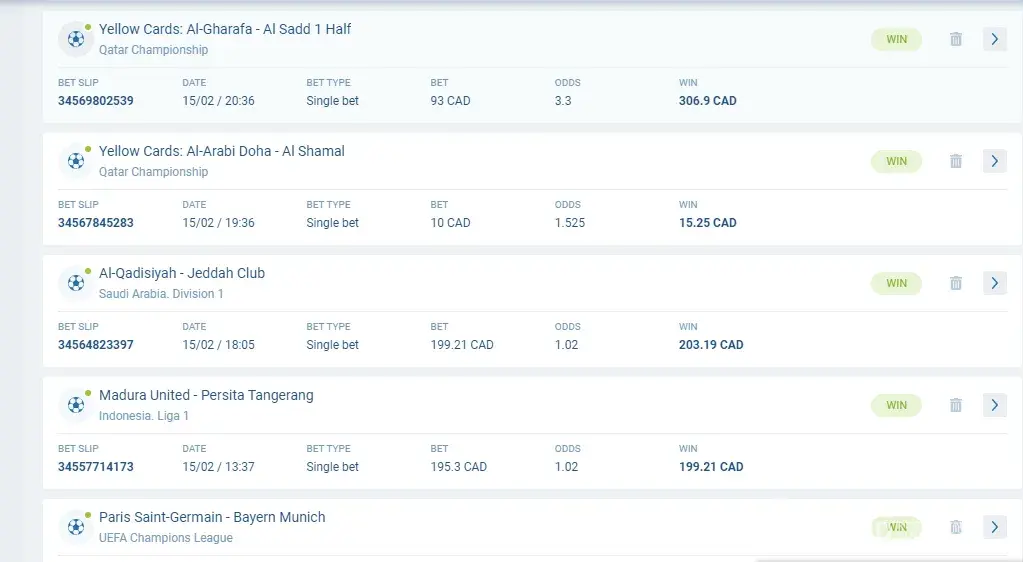
Task: Expand the Al-Arabi Doha - Al Shamal bet
Action: (994, 161)
